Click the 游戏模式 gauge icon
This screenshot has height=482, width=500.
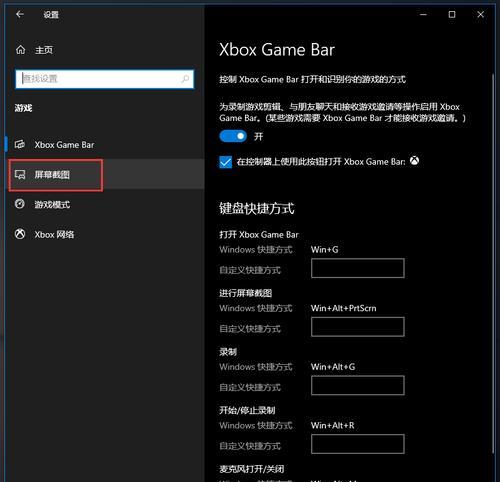coord(20,204)
